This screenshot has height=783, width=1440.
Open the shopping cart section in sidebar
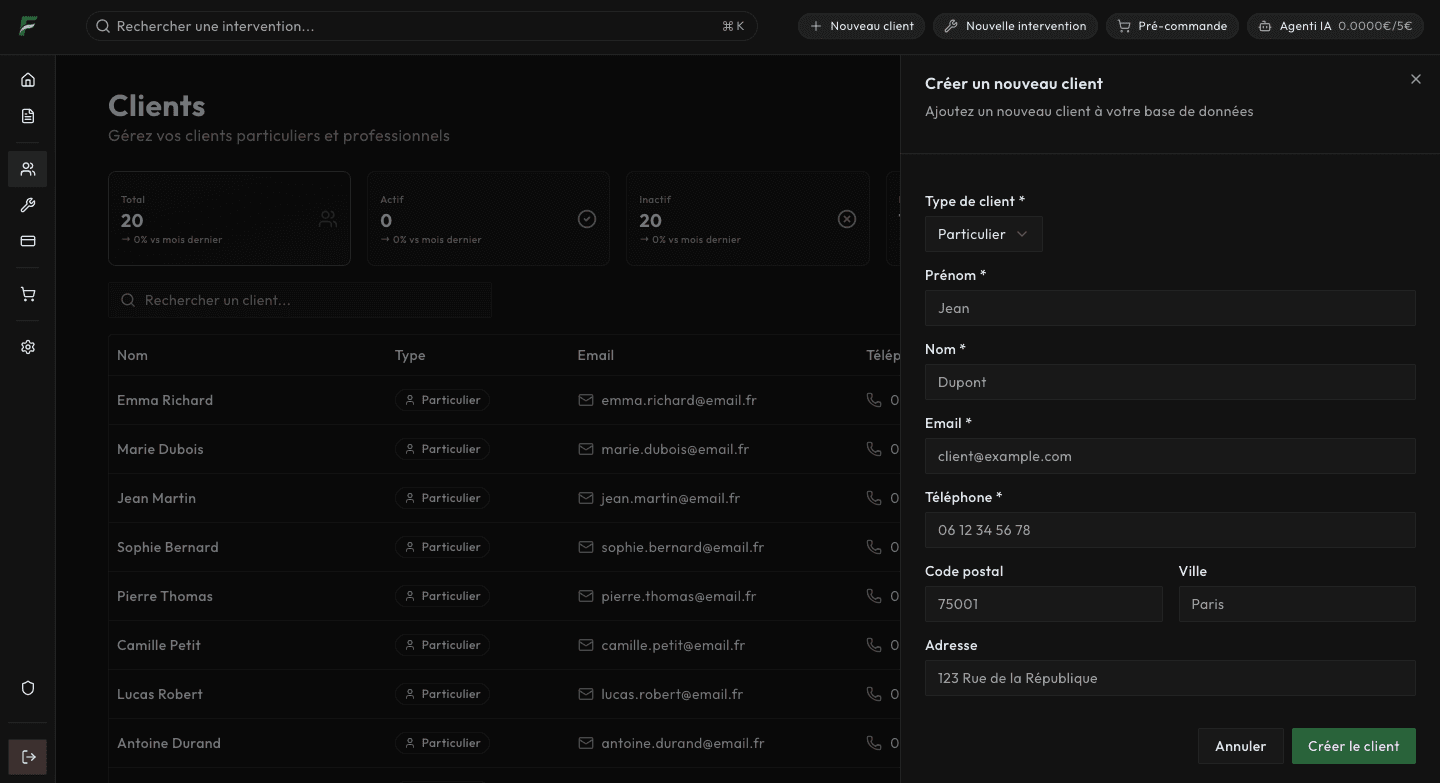(x=28, y=293)
